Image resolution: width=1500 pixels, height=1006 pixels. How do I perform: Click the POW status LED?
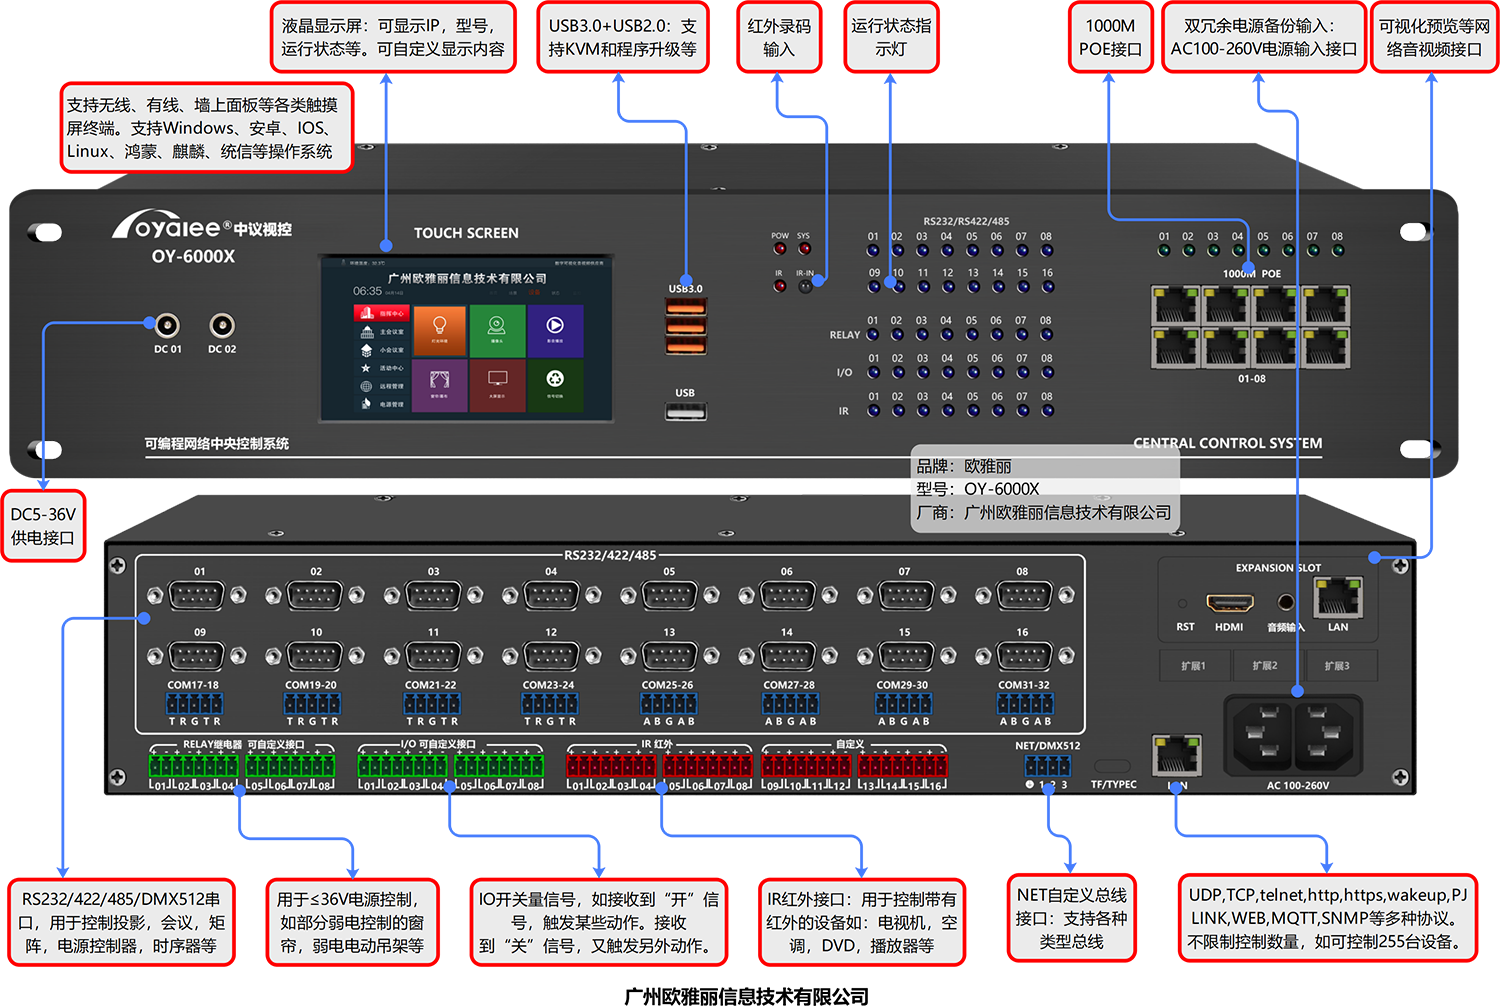[779, 249]
